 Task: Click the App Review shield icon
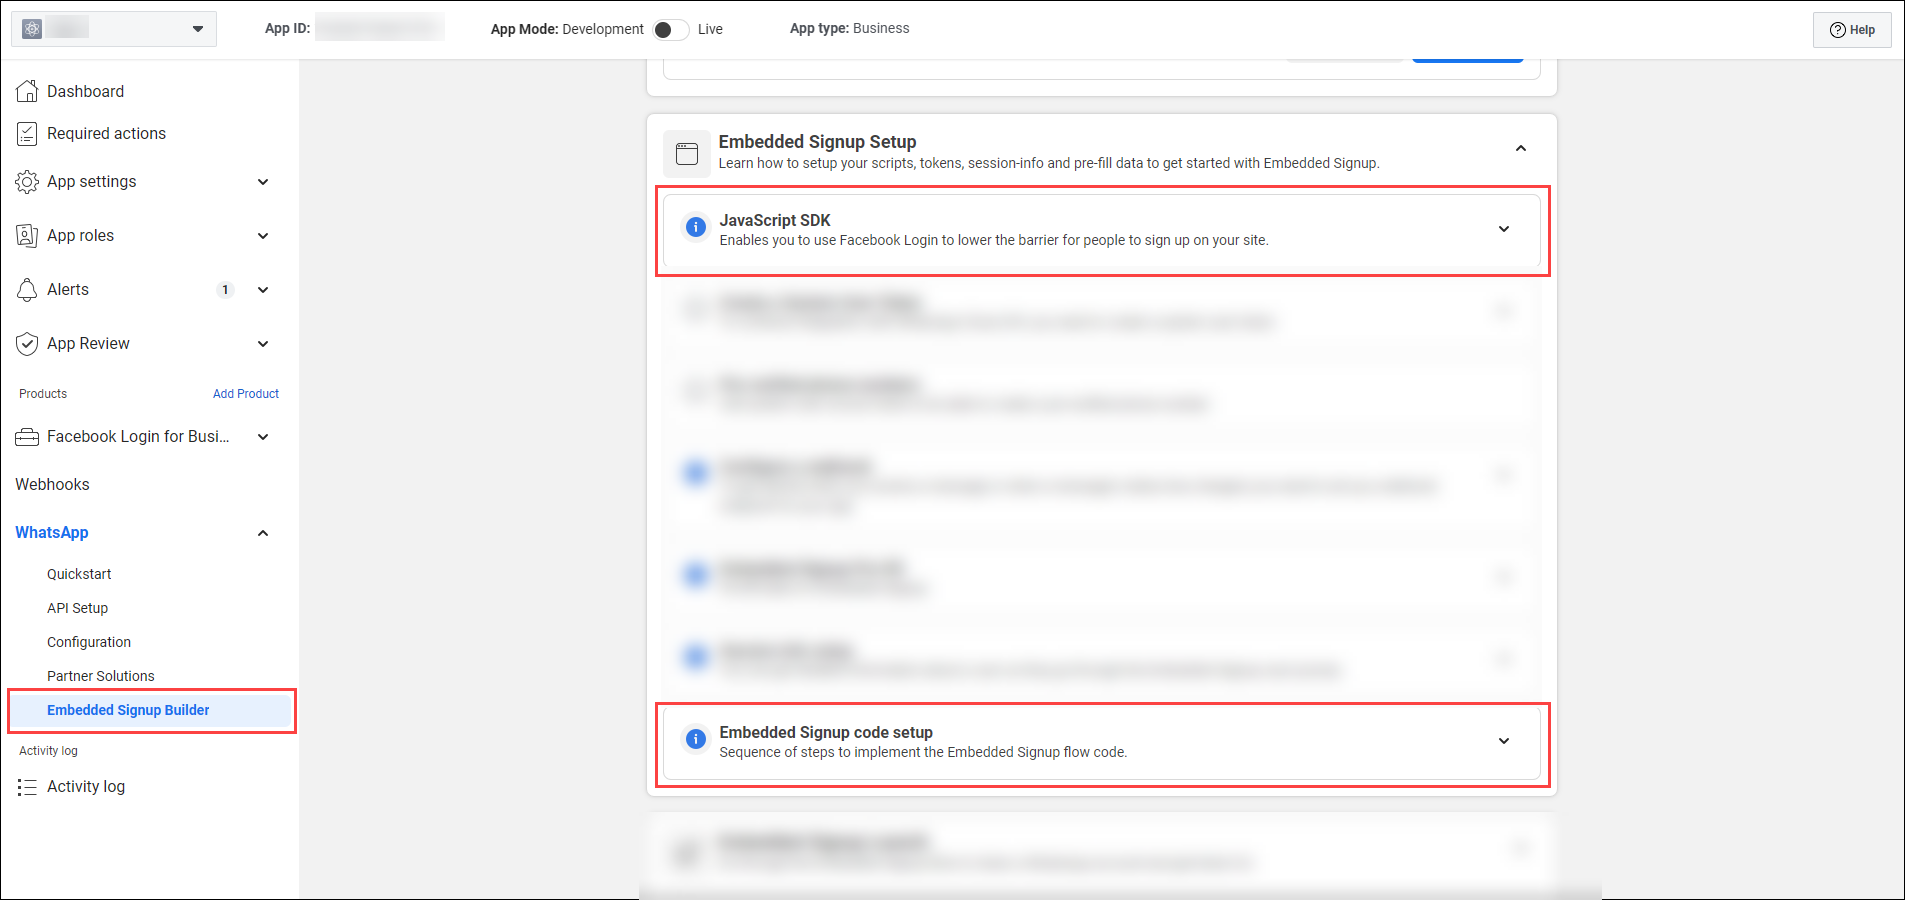pyautogui.click(x=27, y=344)
